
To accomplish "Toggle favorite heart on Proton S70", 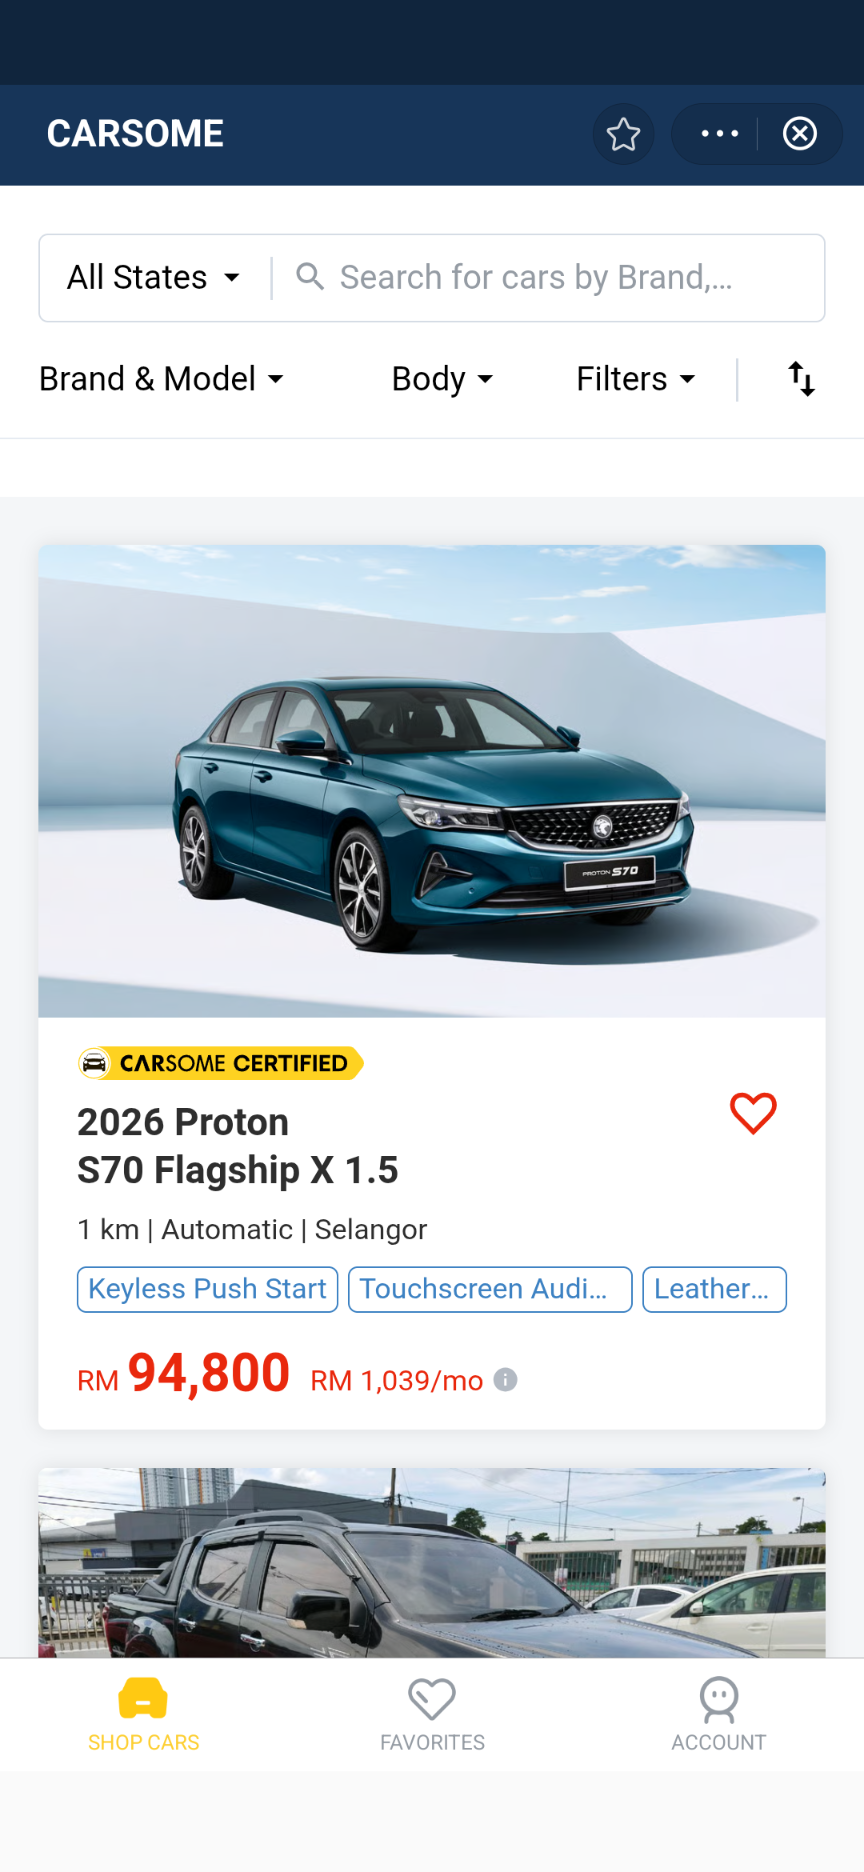I will pos(753,1113).
